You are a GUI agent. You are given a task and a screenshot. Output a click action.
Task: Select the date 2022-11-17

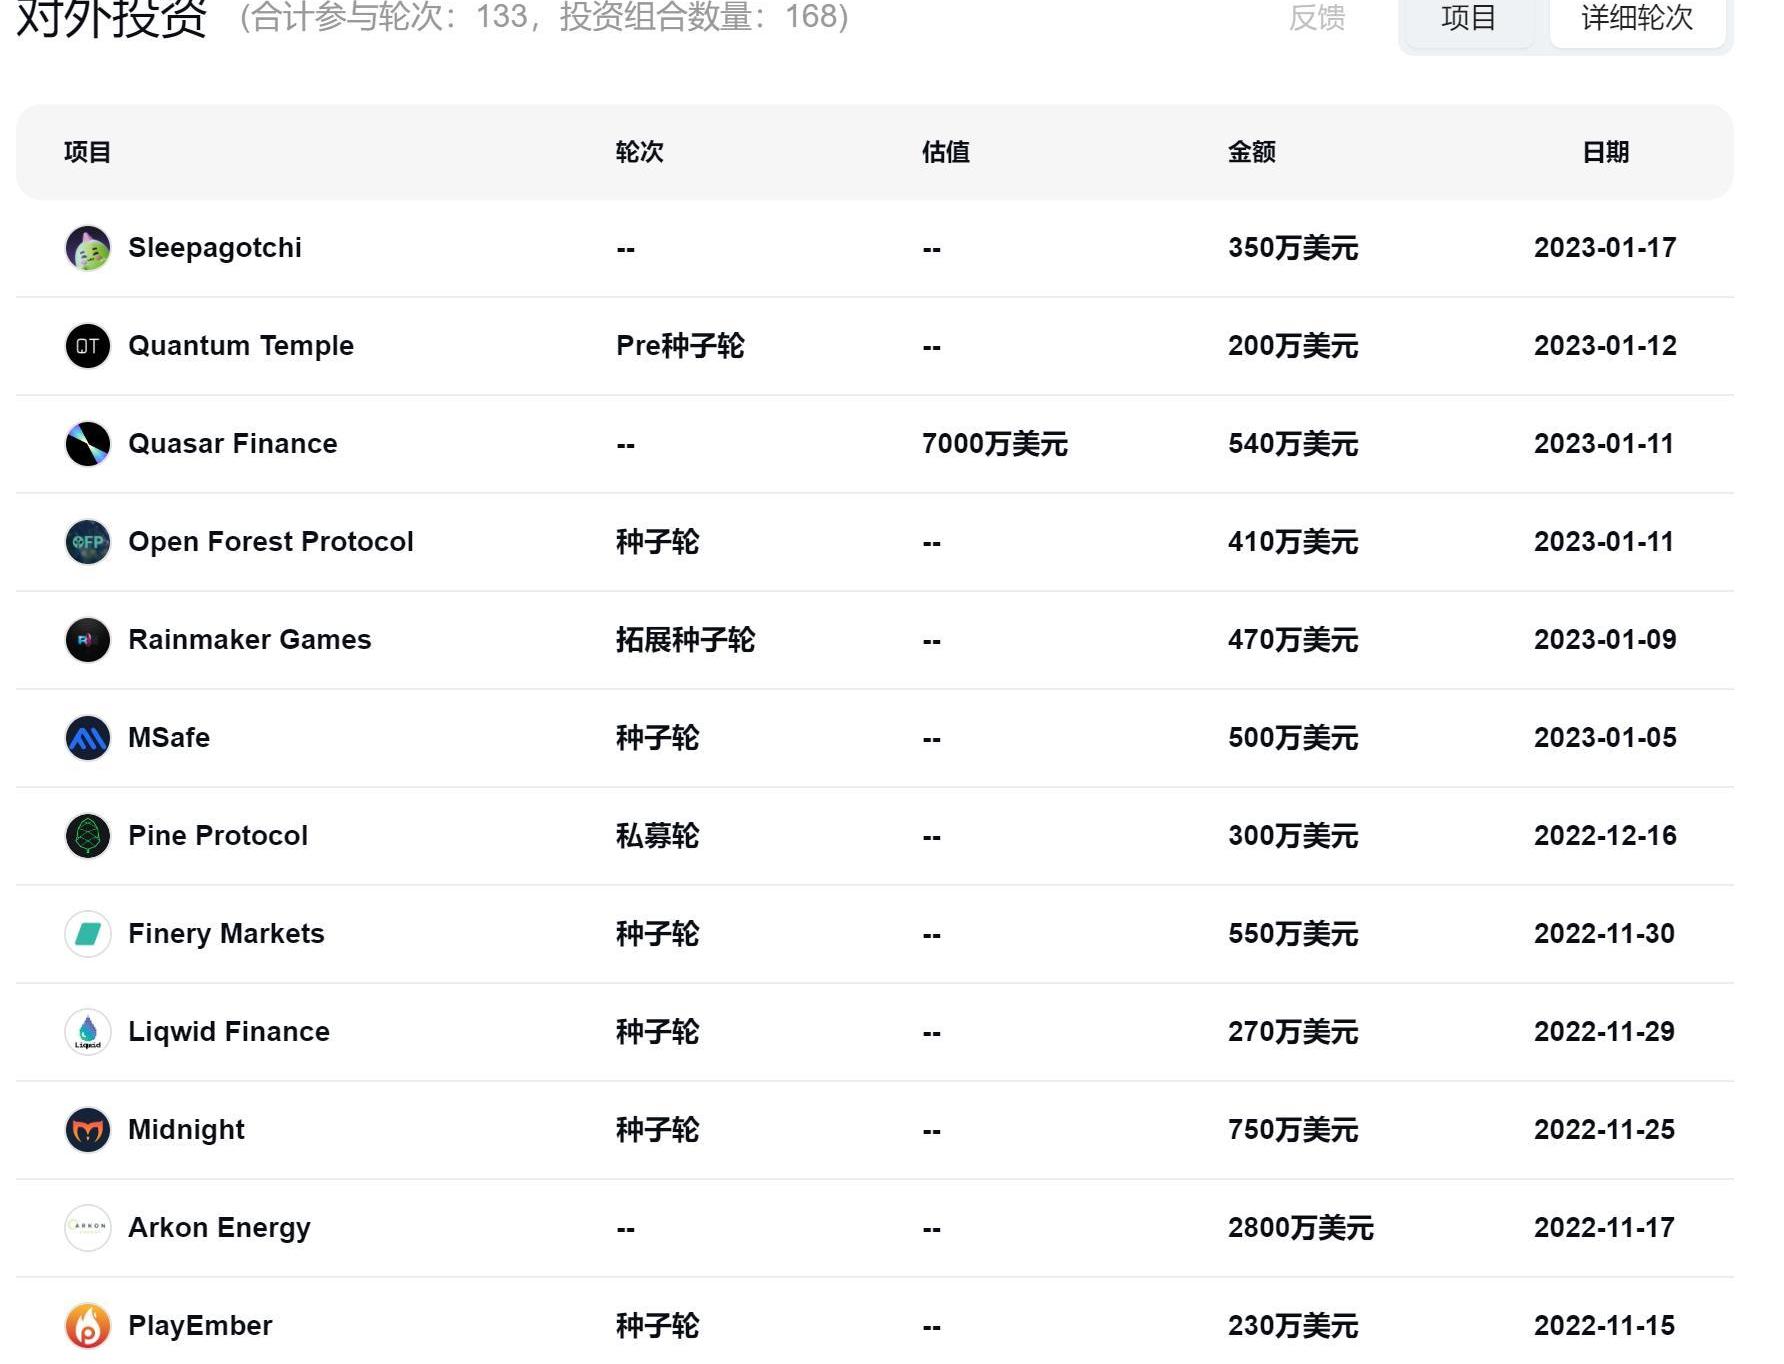click(x=1604, y=1228)
